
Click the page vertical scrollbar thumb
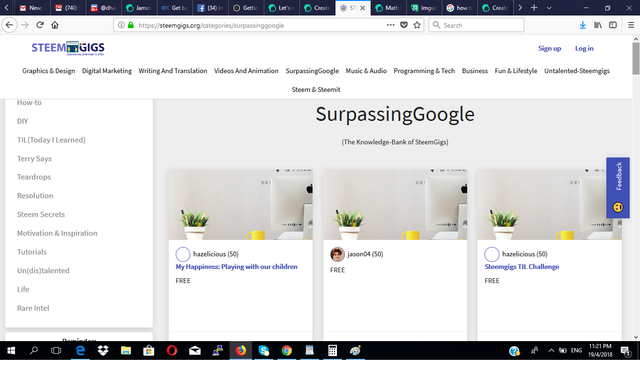click(x=636, y=58)
